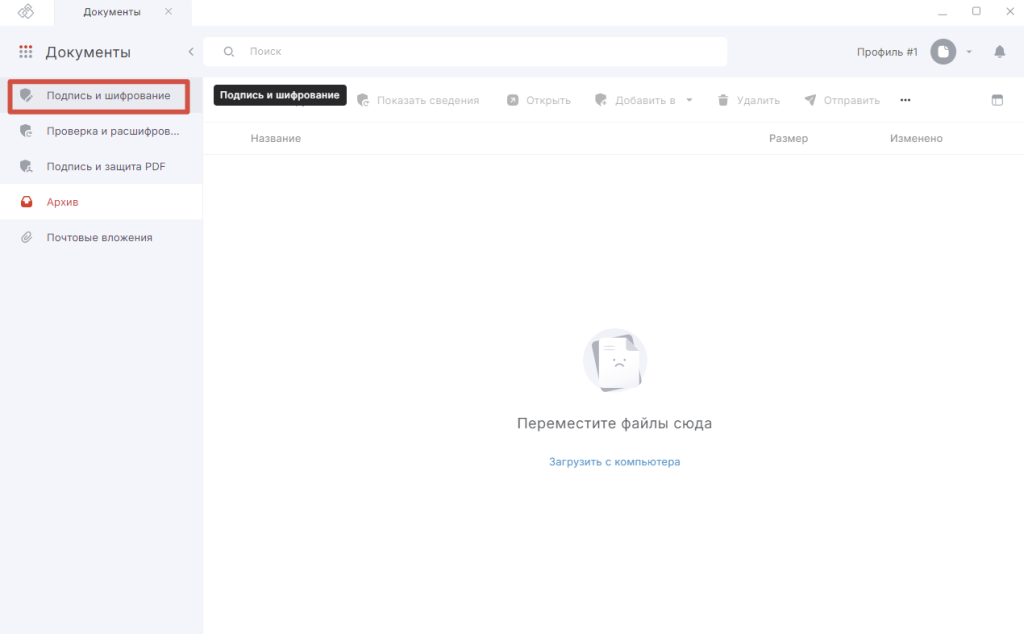Click the trash can icon
Viewport: 1024px width, 634px height.
click(723, 100)
